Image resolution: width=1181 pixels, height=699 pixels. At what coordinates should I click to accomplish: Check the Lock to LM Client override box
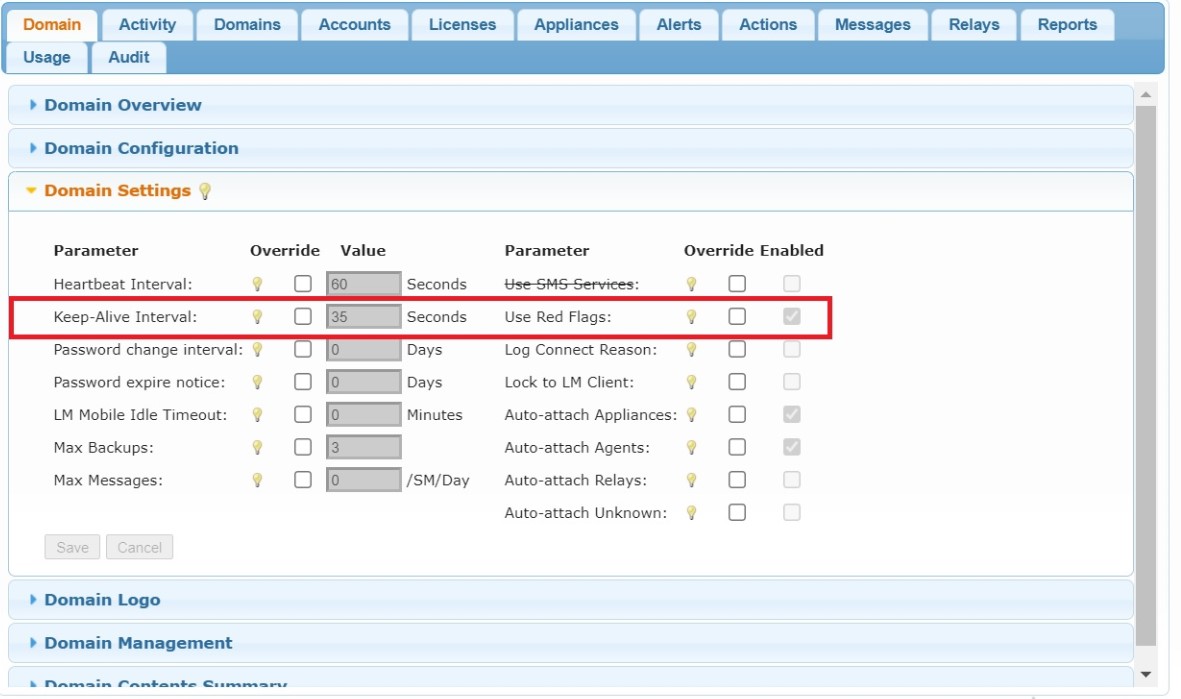(x=737, y=382)
